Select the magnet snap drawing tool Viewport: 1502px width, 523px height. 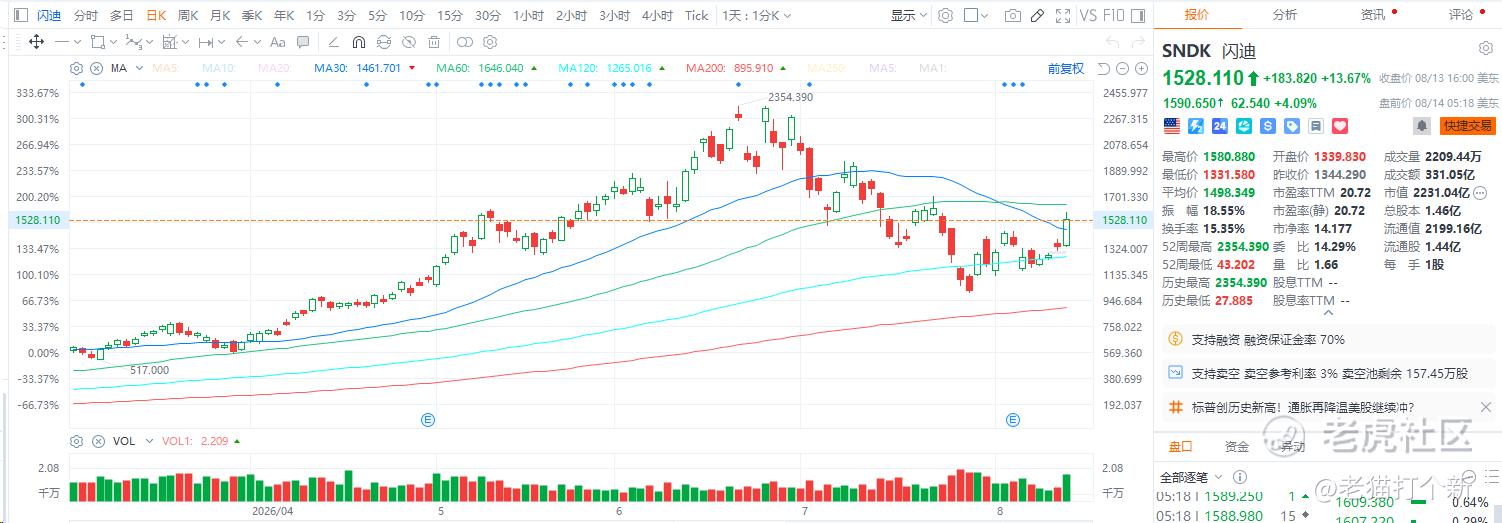coord(358,42)
